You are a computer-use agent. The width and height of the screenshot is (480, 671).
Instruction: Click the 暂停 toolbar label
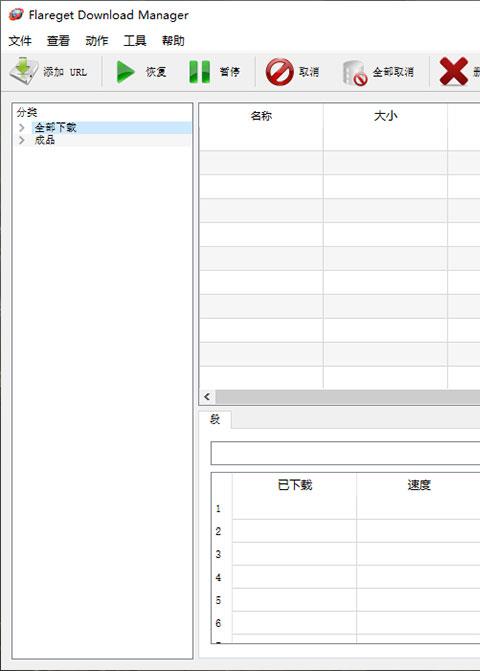tap(230, 72)
